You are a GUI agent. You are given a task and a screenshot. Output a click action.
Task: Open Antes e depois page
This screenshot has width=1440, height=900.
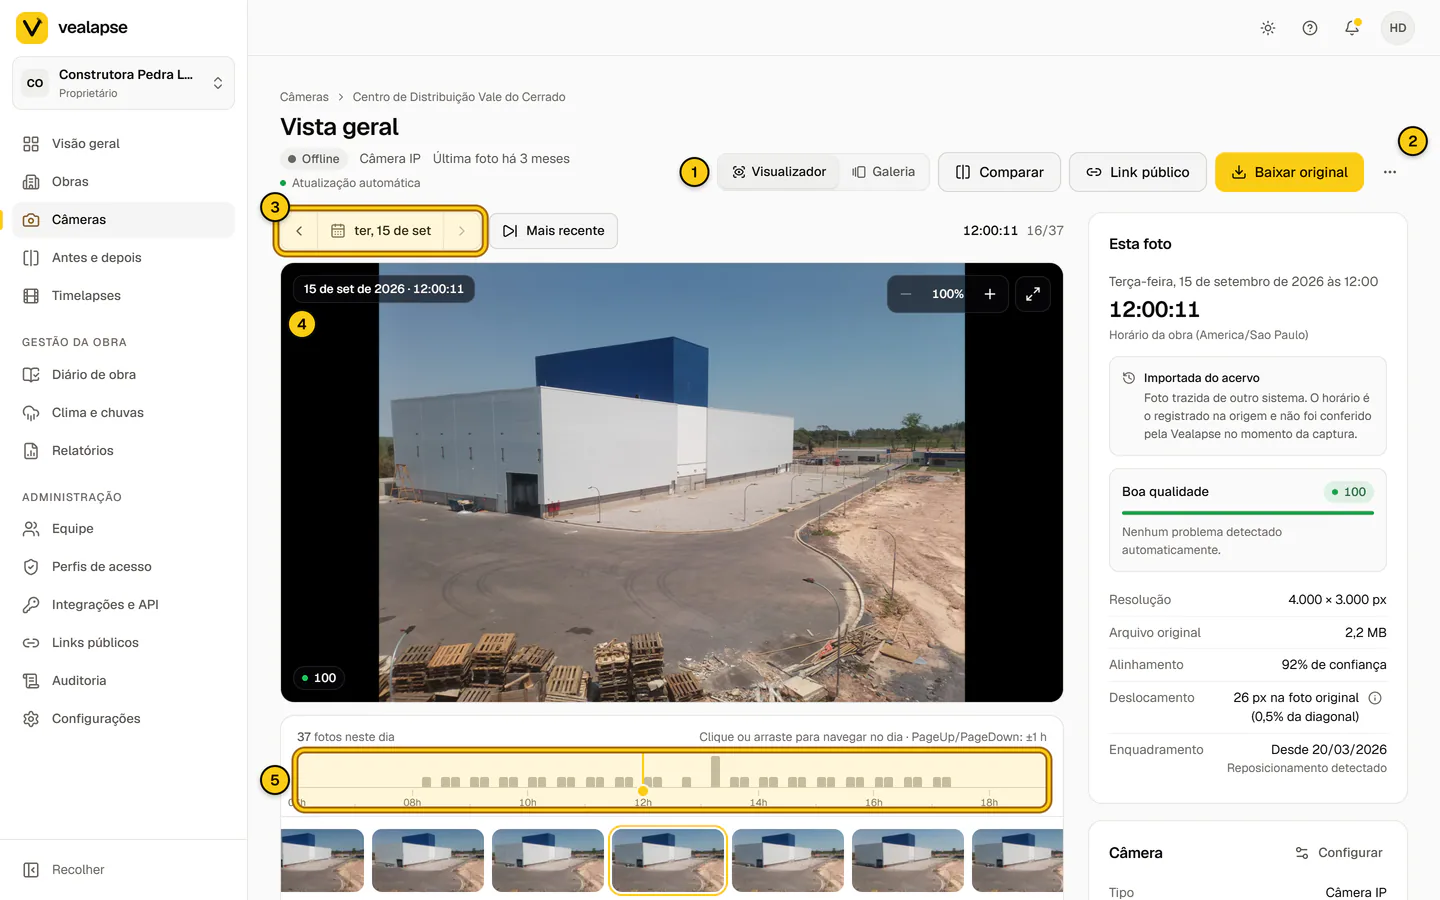click(x=123, y=258)
